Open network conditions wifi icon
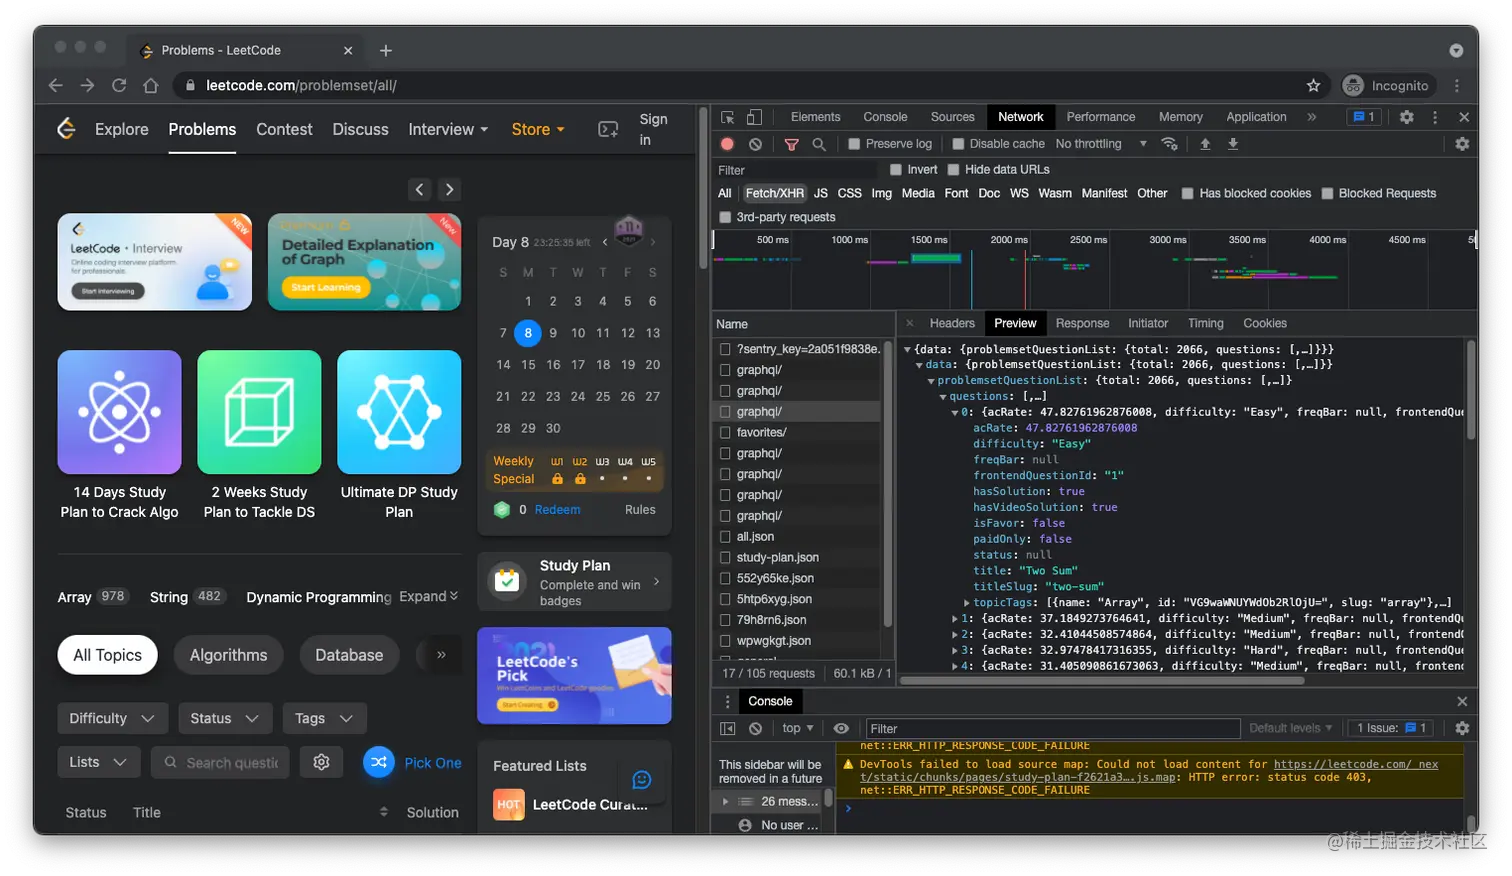The height and width of the screenshot is (876, 1512). (x=1169, y=144)
